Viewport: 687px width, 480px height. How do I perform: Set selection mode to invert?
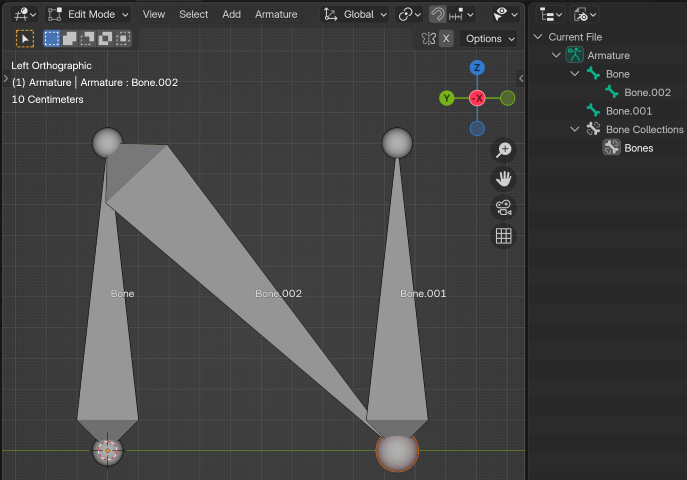click(106, 39)
